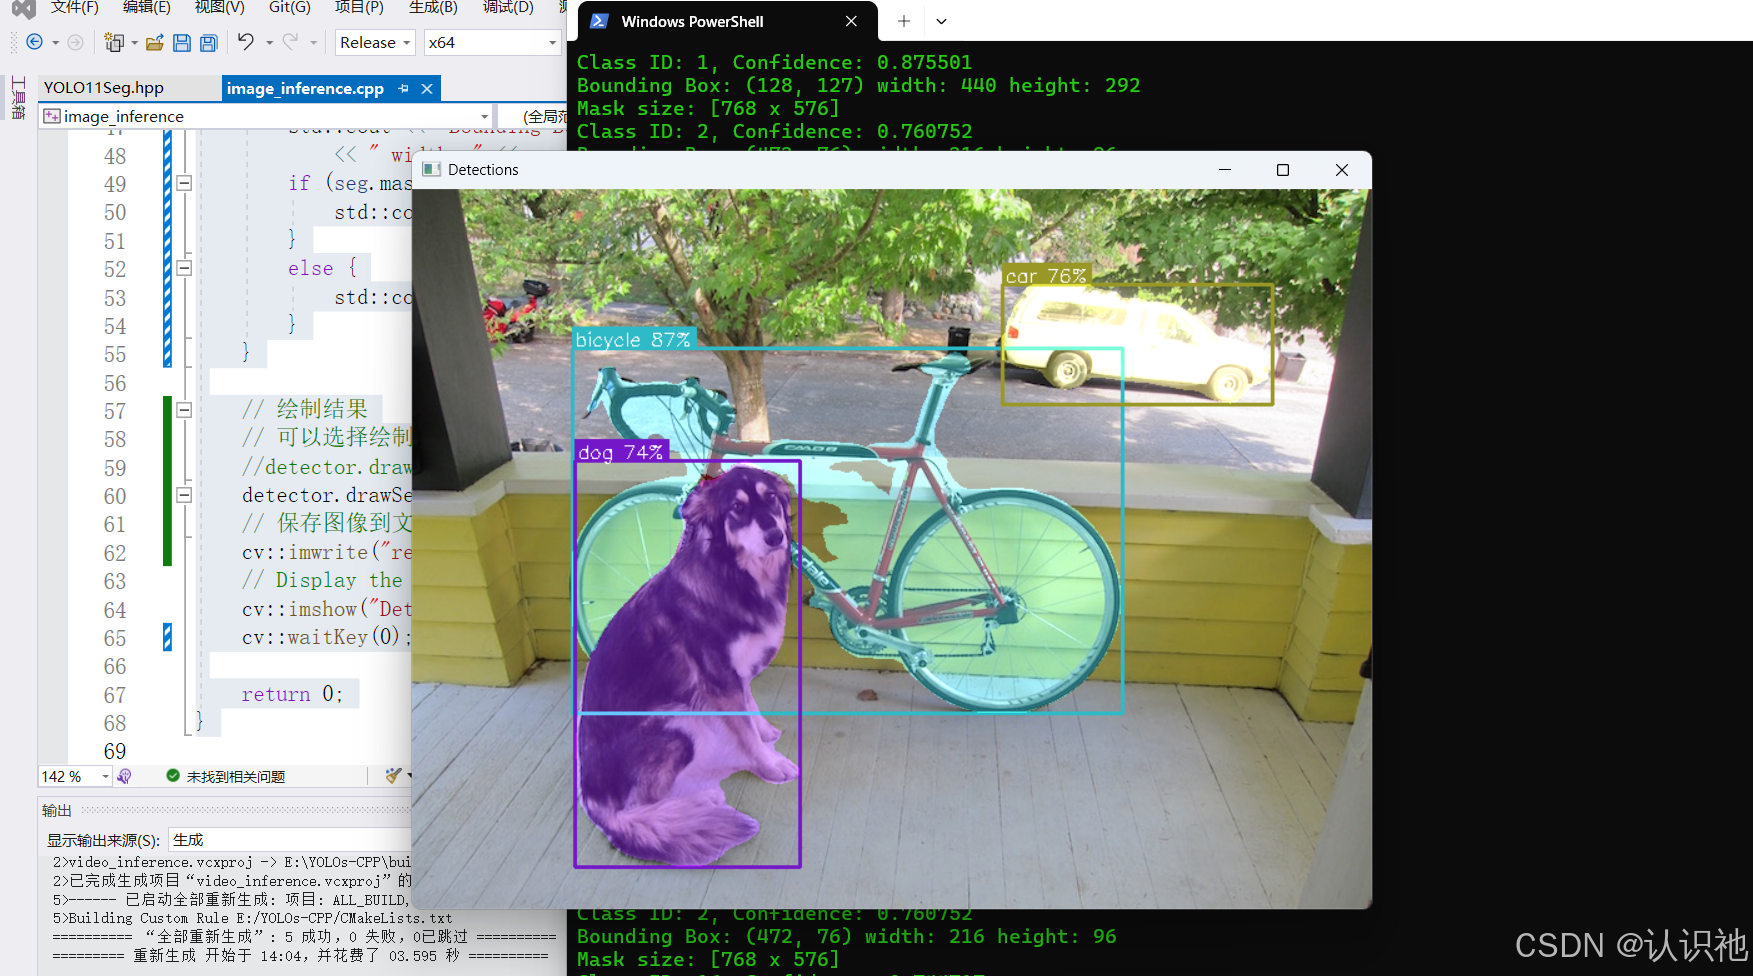1753x976 pixels.
Task: Collapse the comment block at line 57
Action: pos(184,410)
